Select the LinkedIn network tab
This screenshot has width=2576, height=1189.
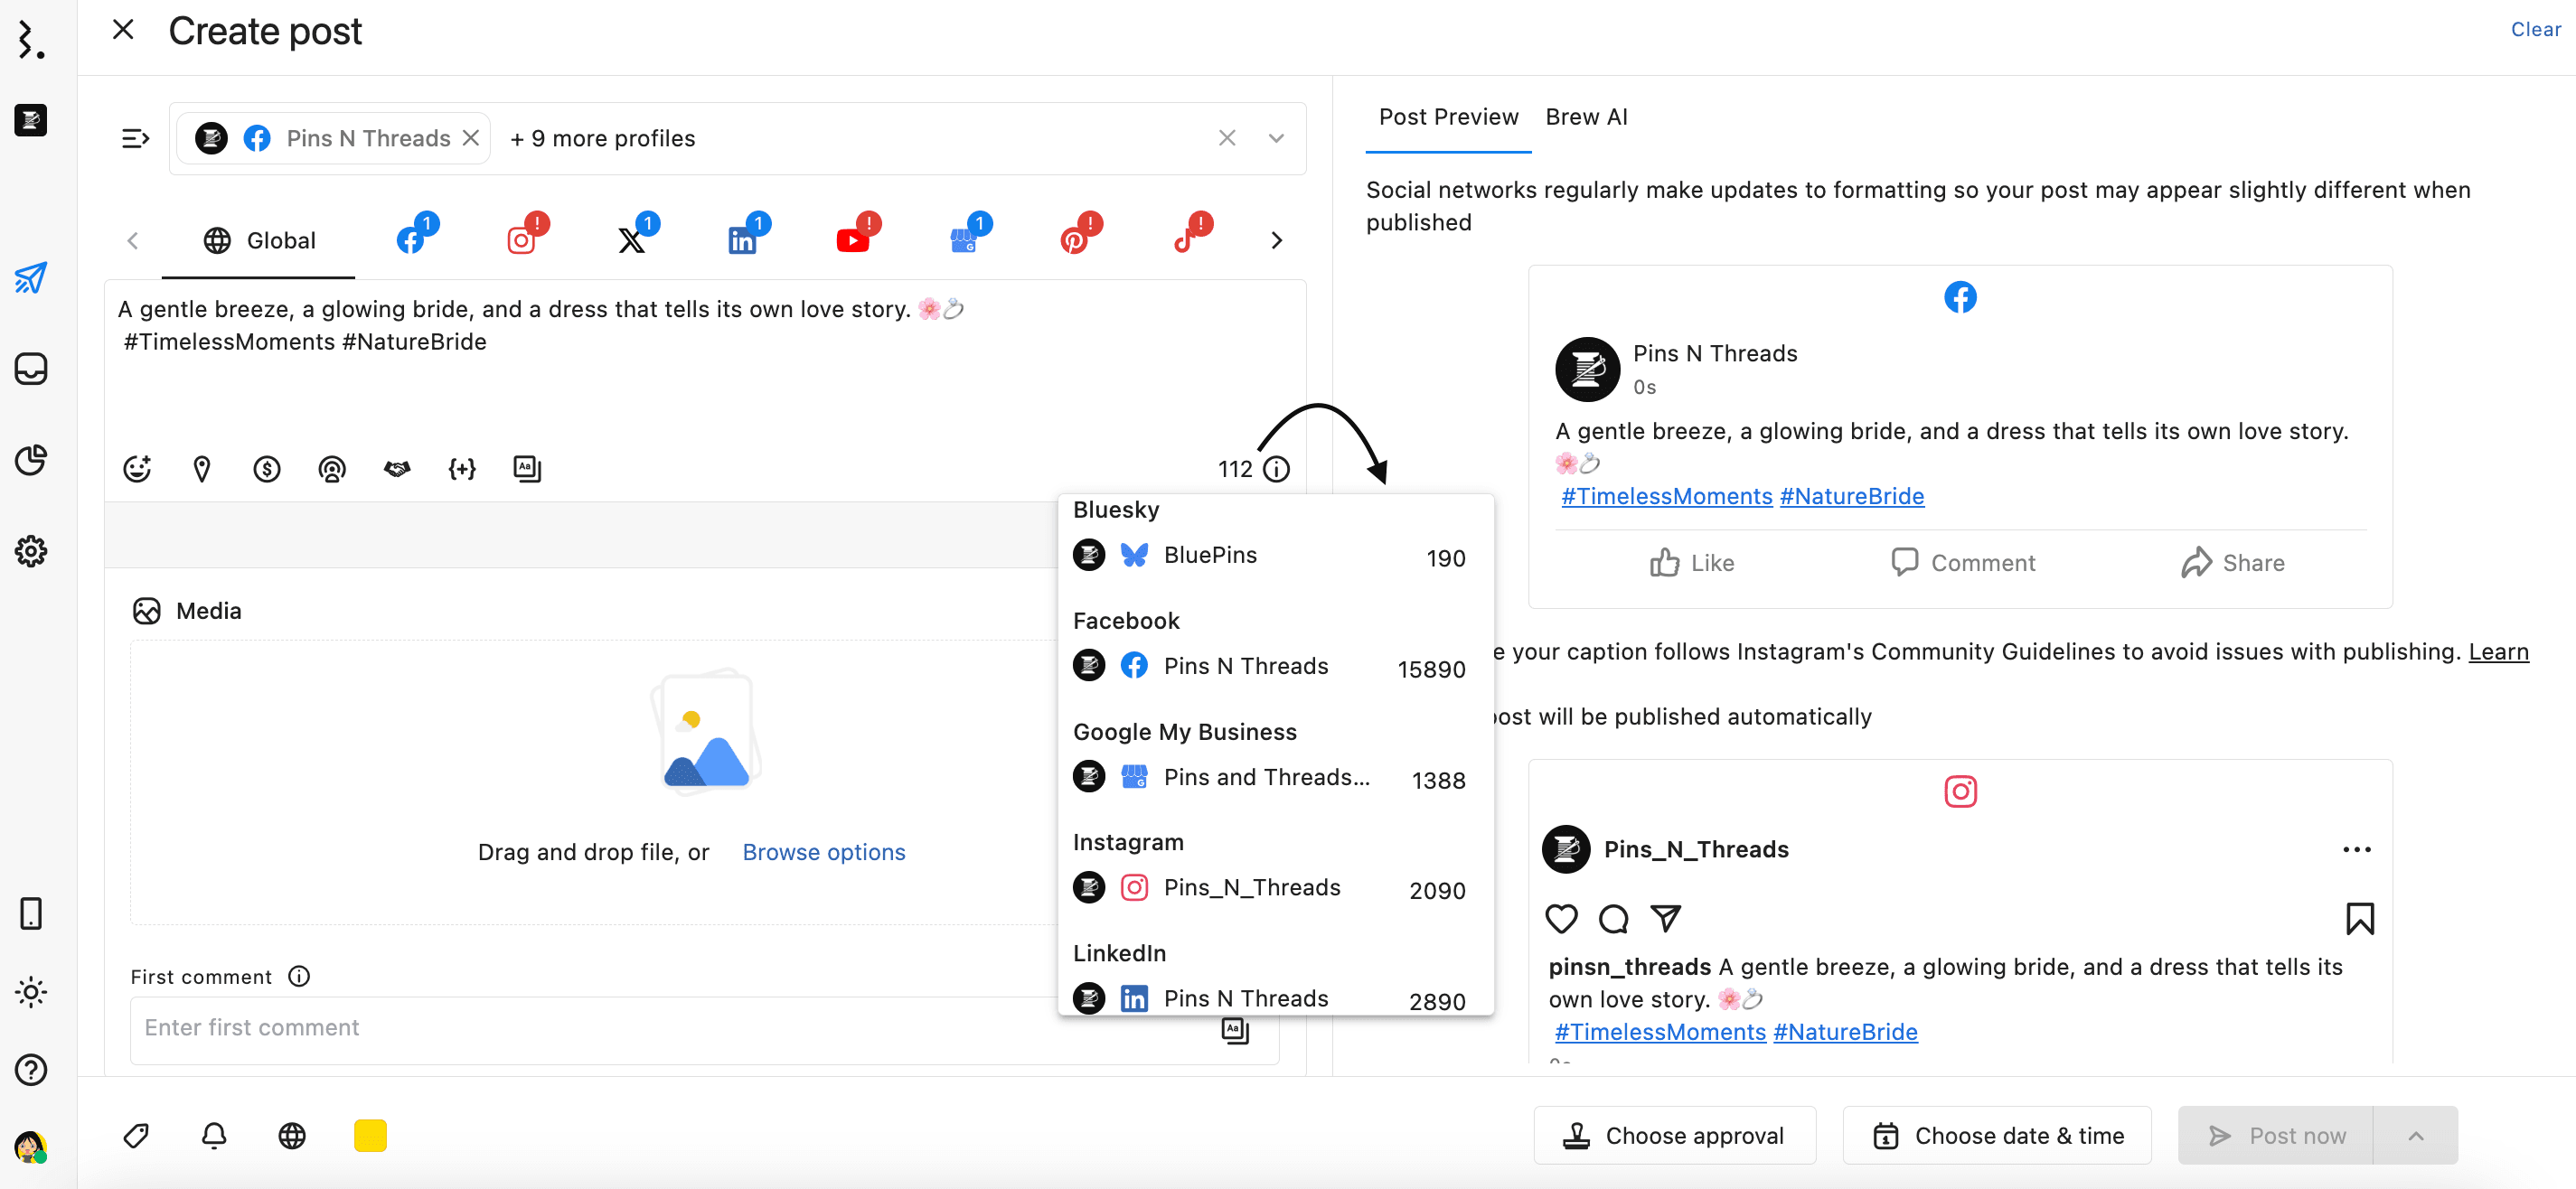coord(742,240)
